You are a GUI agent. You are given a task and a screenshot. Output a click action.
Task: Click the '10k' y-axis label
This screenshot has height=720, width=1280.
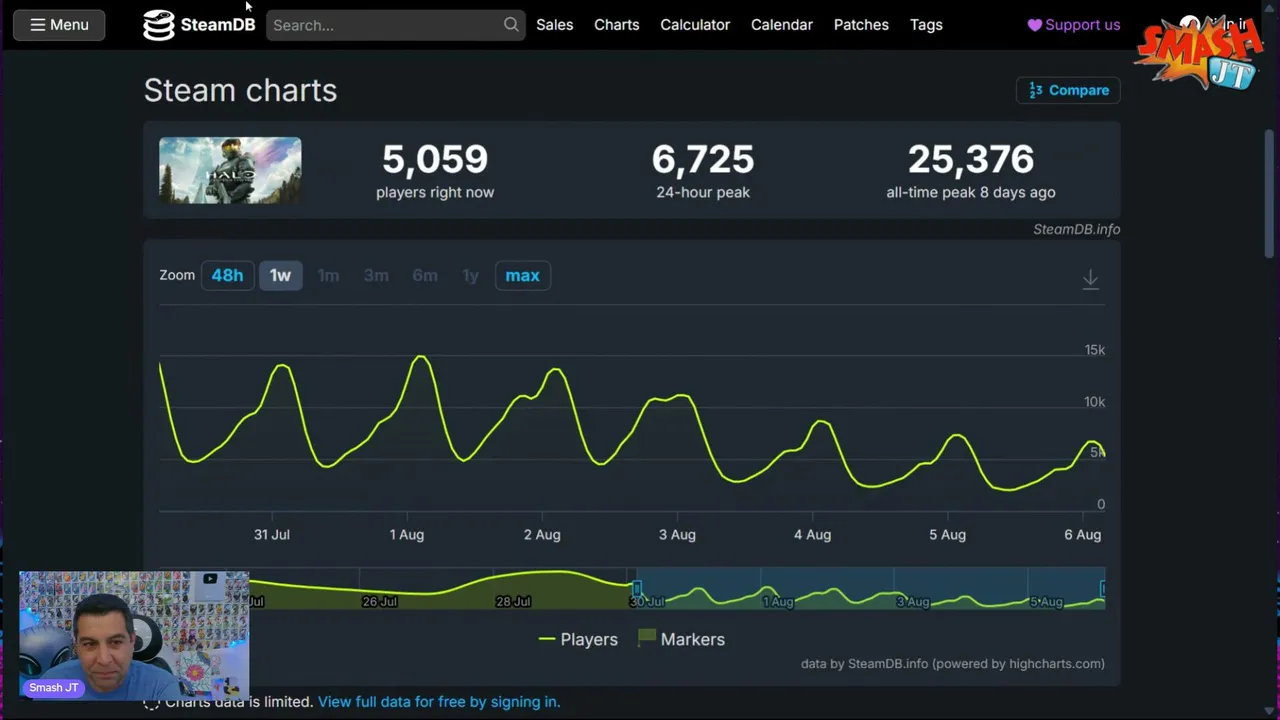pyautogui.click(x=1095, y=402)
